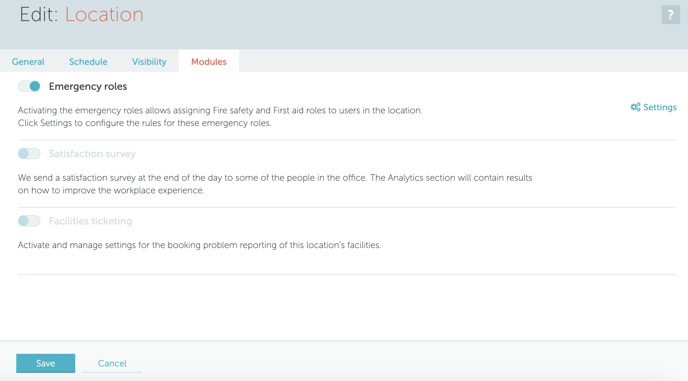
Task: Open the Settings text link for Emergency roles
Action: click(x=659, y=107)
